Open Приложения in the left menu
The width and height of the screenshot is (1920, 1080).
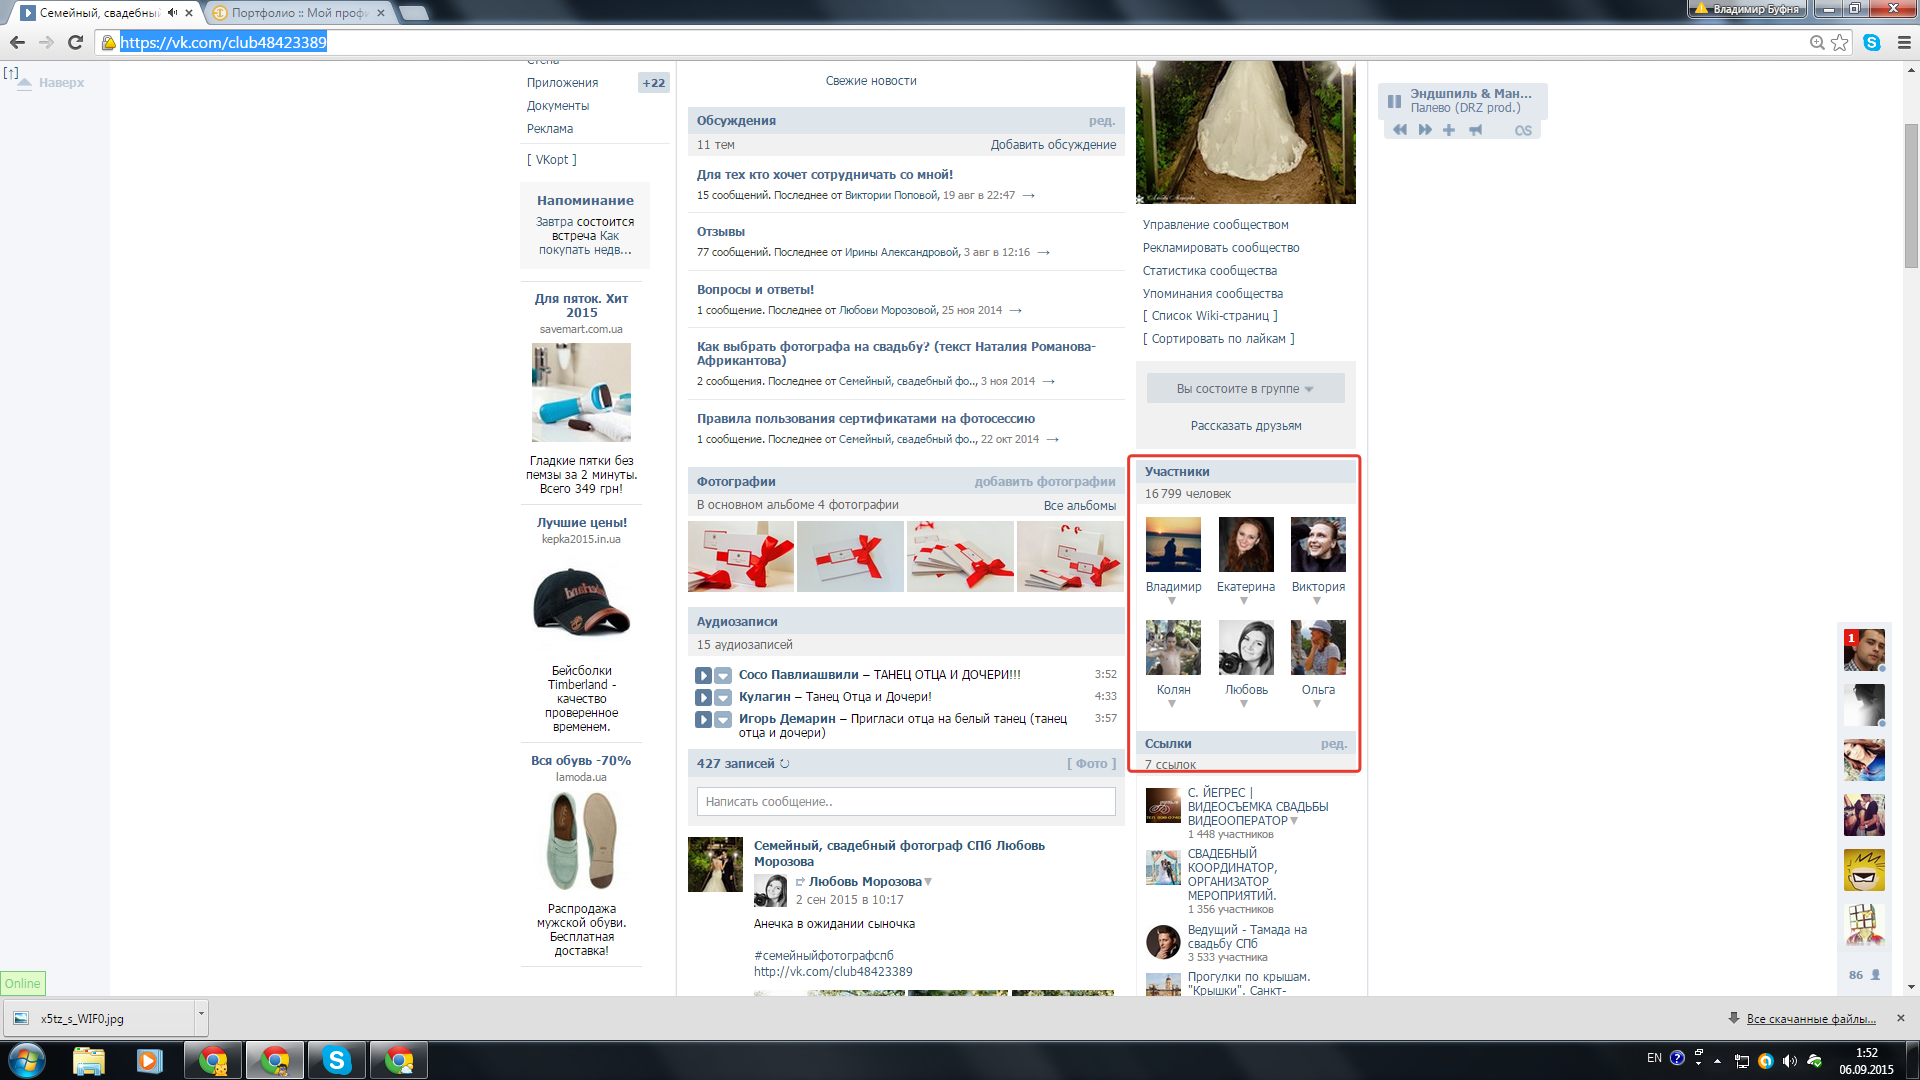click(x=562, y=83)
